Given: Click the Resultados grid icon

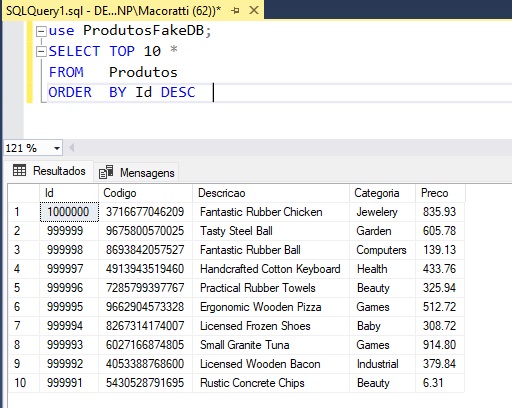Looking at the screenshot, I should (19, 170).
